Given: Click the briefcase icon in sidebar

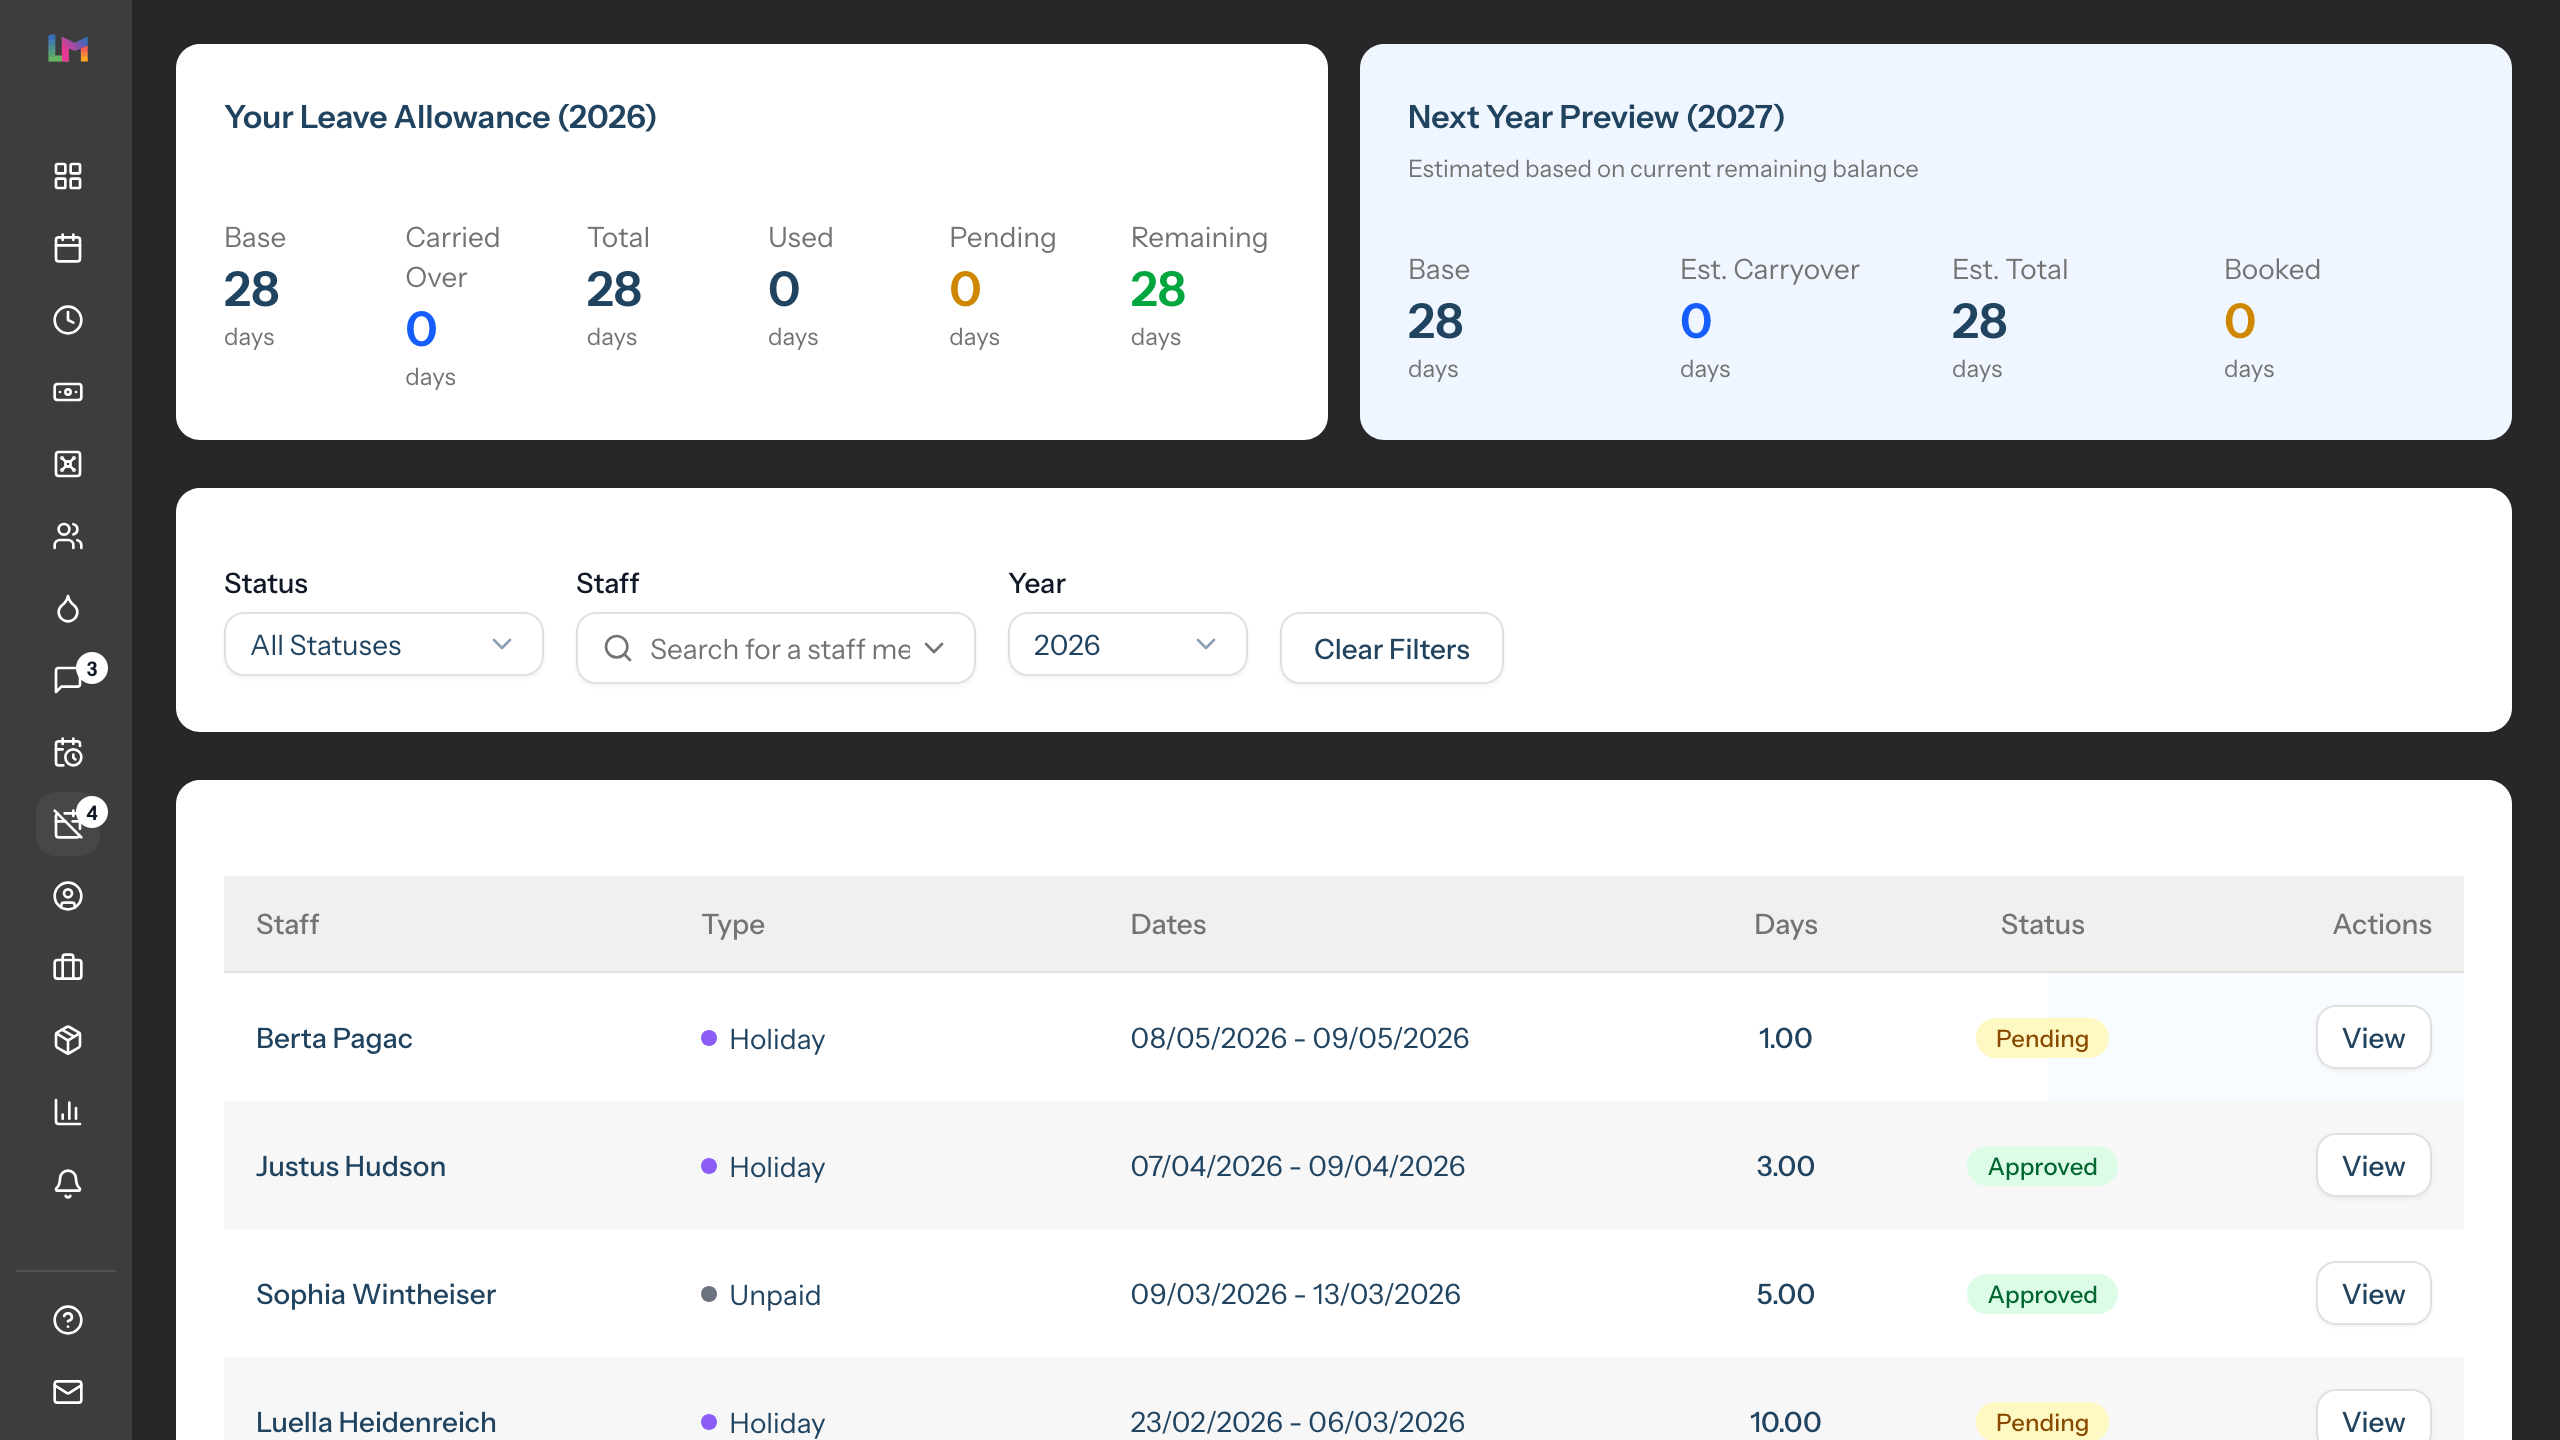Looking at the screenshot, I should coord(67,968).
